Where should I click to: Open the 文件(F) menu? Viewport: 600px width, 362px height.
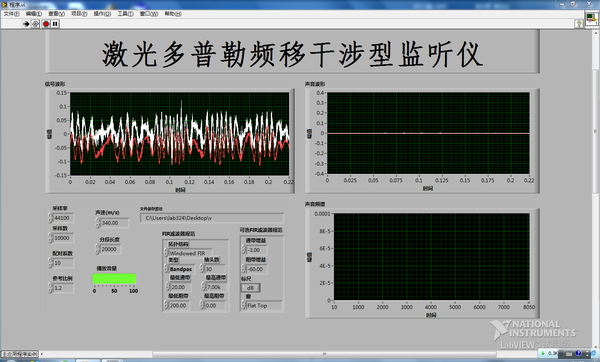tap(11, 14)
